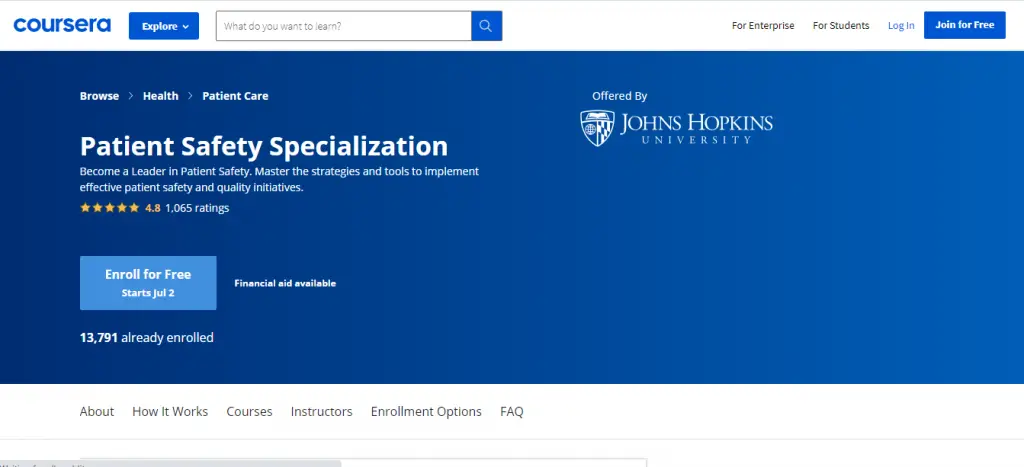The width and height of the screenshot is (1024, 467).
Task: Open the Patient Care breadcrumb
Action: (x=235, y=96)
